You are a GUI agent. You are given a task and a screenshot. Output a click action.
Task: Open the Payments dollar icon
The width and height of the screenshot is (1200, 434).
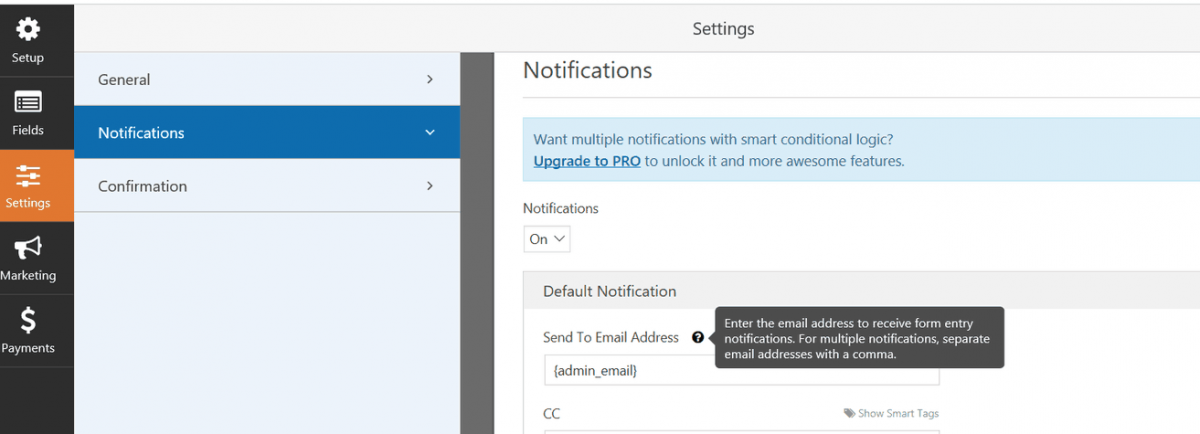pyautogui.click(x=28, y=321)
